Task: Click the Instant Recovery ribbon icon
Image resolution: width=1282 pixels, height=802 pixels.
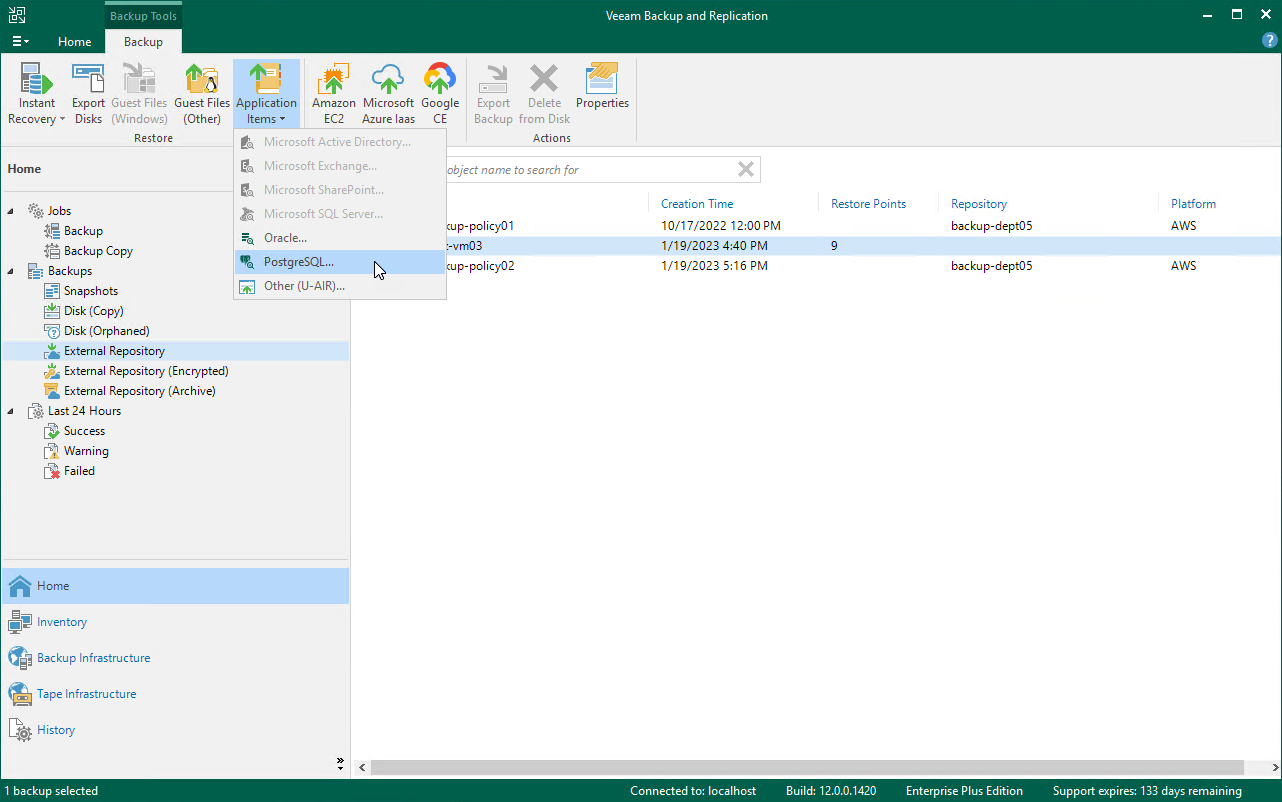Action: click(x=37, y=93)
